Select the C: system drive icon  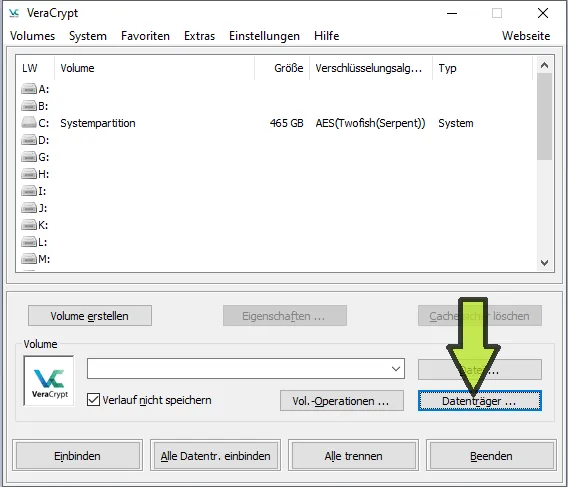[29, 123]
